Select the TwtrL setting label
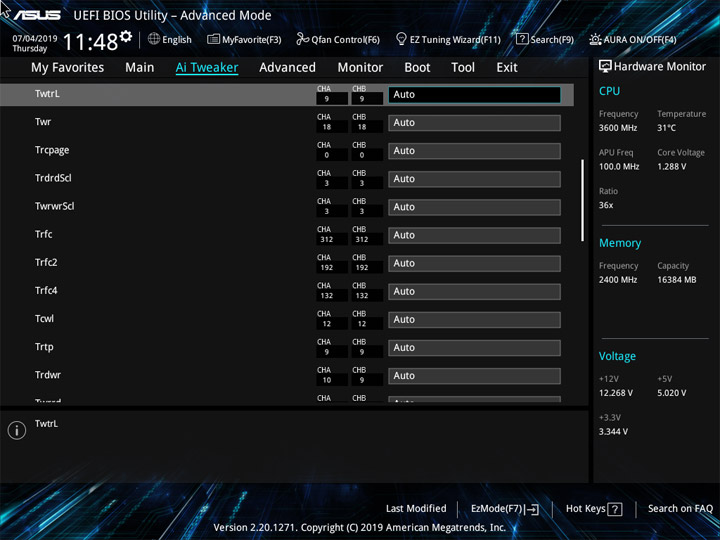 (x=47, y=94)
